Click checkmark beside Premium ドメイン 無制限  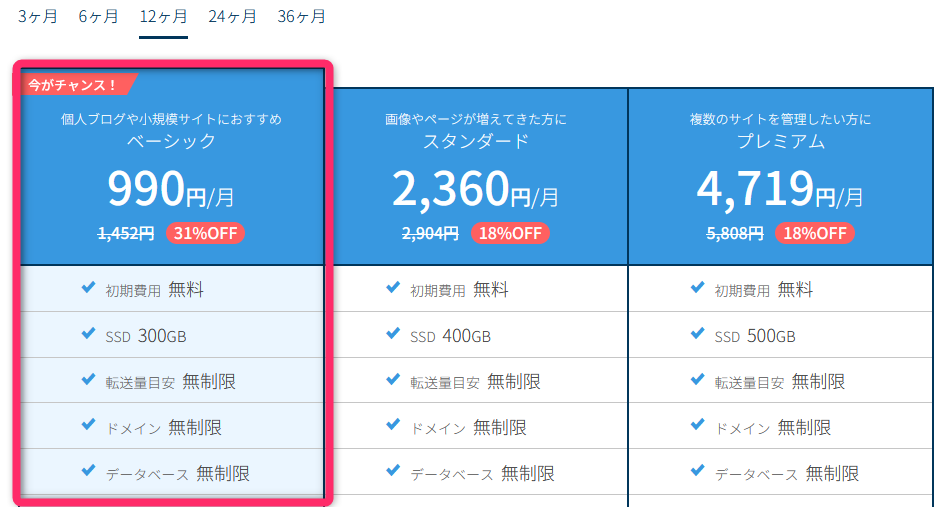pos(697,427)
